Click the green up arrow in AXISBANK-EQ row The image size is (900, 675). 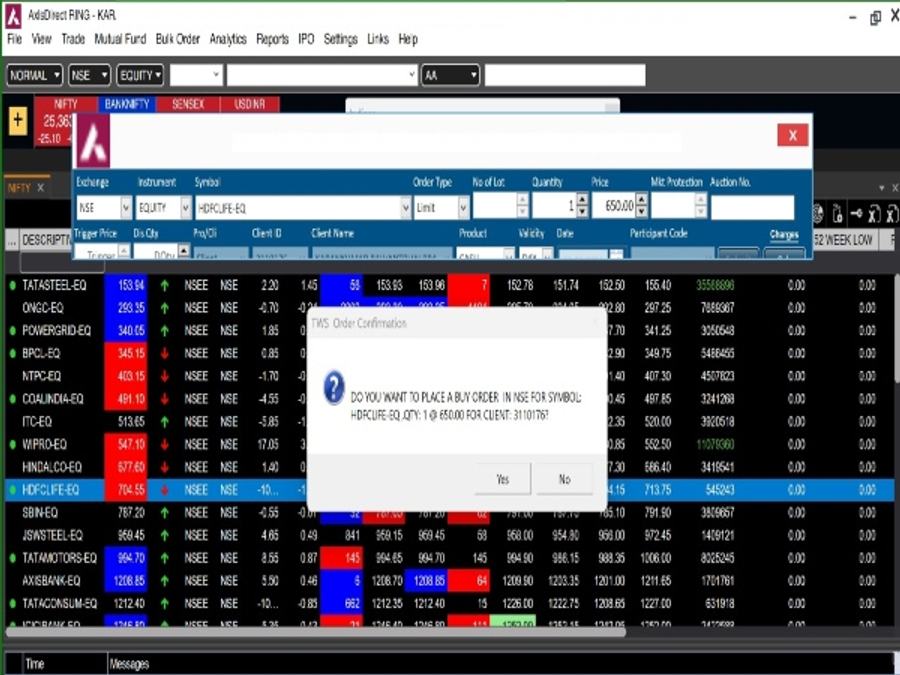point(165,581)
